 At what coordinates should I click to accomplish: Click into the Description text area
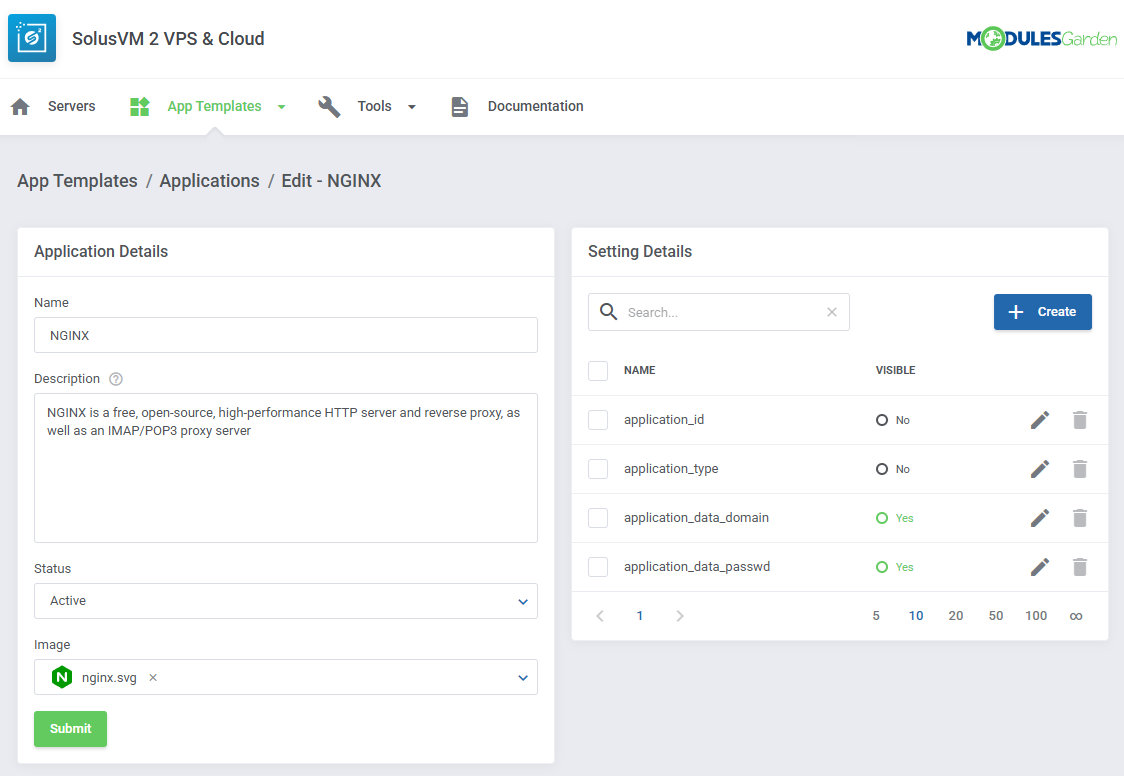click(x=286, y=468)
